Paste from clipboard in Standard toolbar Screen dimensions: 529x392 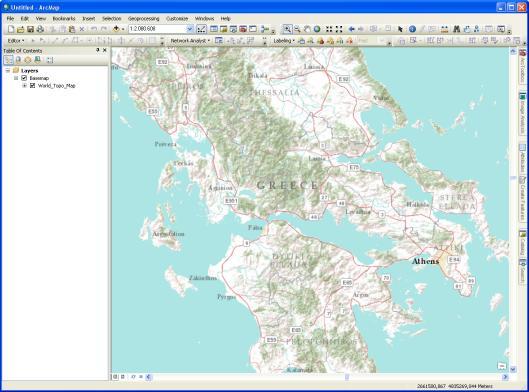pyautogui.click(x=72, y=29)
